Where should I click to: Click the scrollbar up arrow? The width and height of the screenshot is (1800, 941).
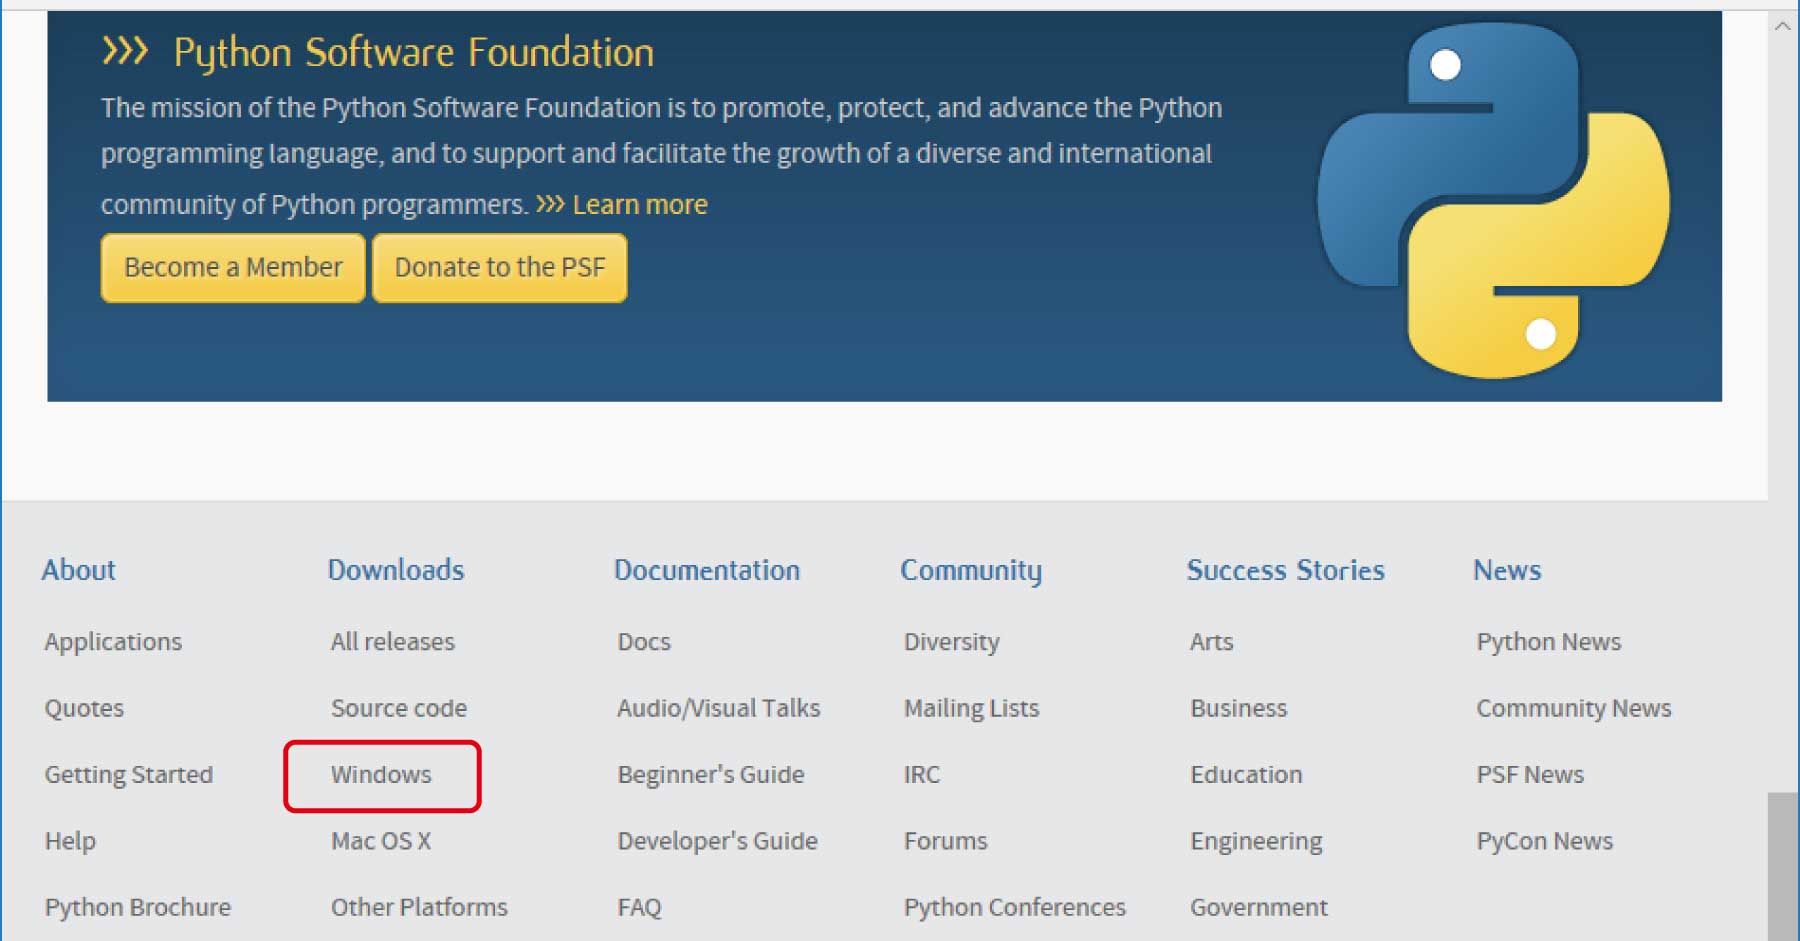coord(1783,27)
